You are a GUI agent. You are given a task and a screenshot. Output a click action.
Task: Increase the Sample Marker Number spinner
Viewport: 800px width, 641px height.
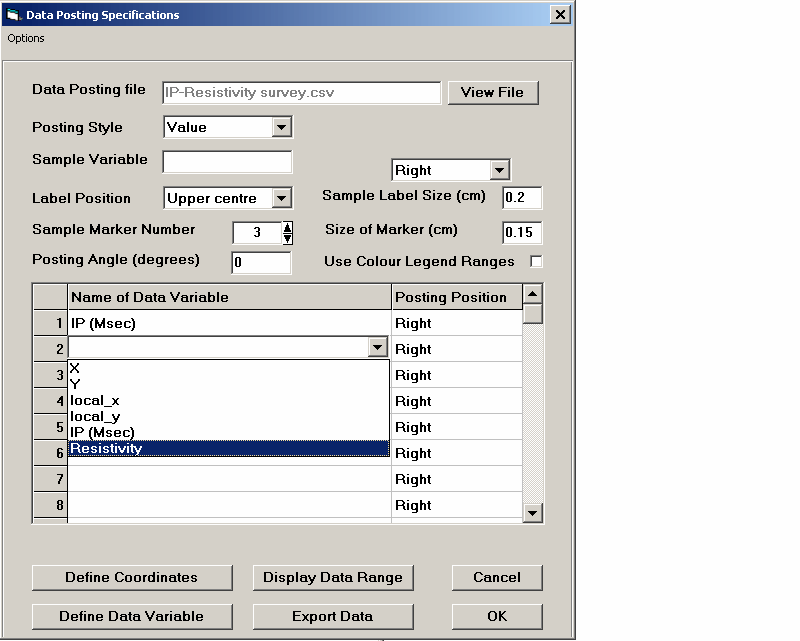point(288,227)
